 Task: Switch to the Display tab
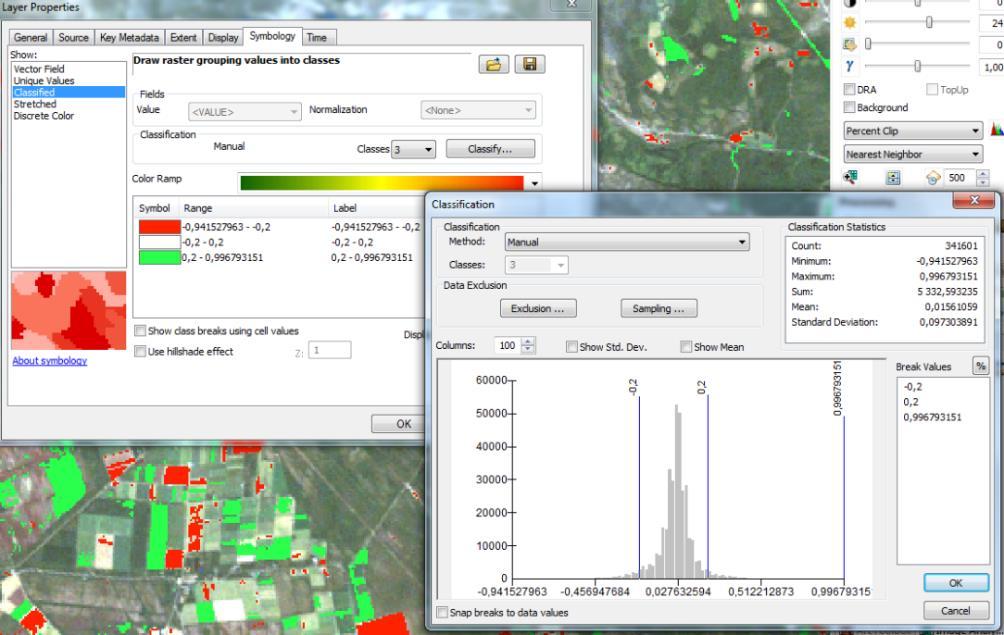pos(223,37)
